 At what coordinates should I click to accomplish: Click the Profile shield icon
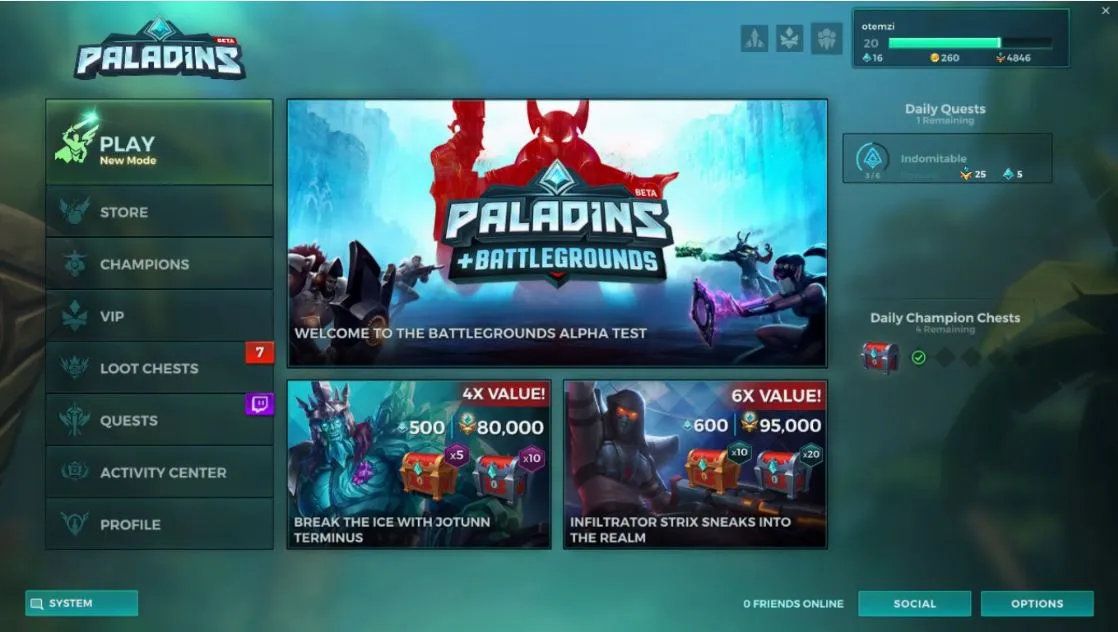pos(75,524)
